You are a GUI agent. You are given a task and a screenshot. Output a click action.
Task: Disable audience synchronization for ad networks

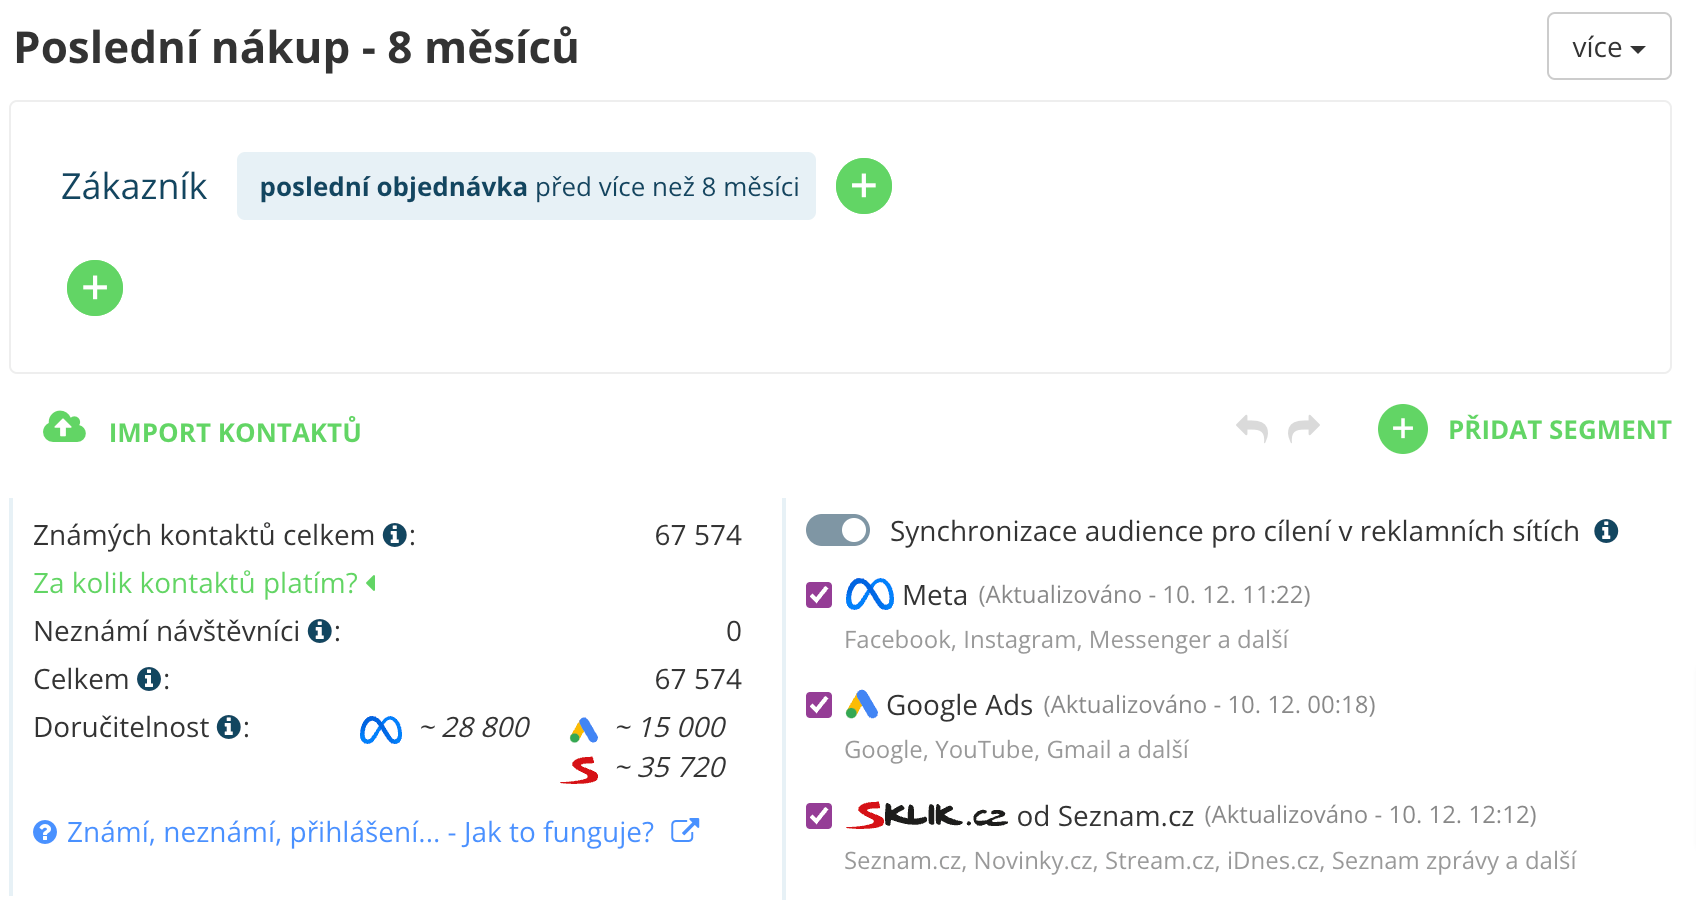pos(838,531)
